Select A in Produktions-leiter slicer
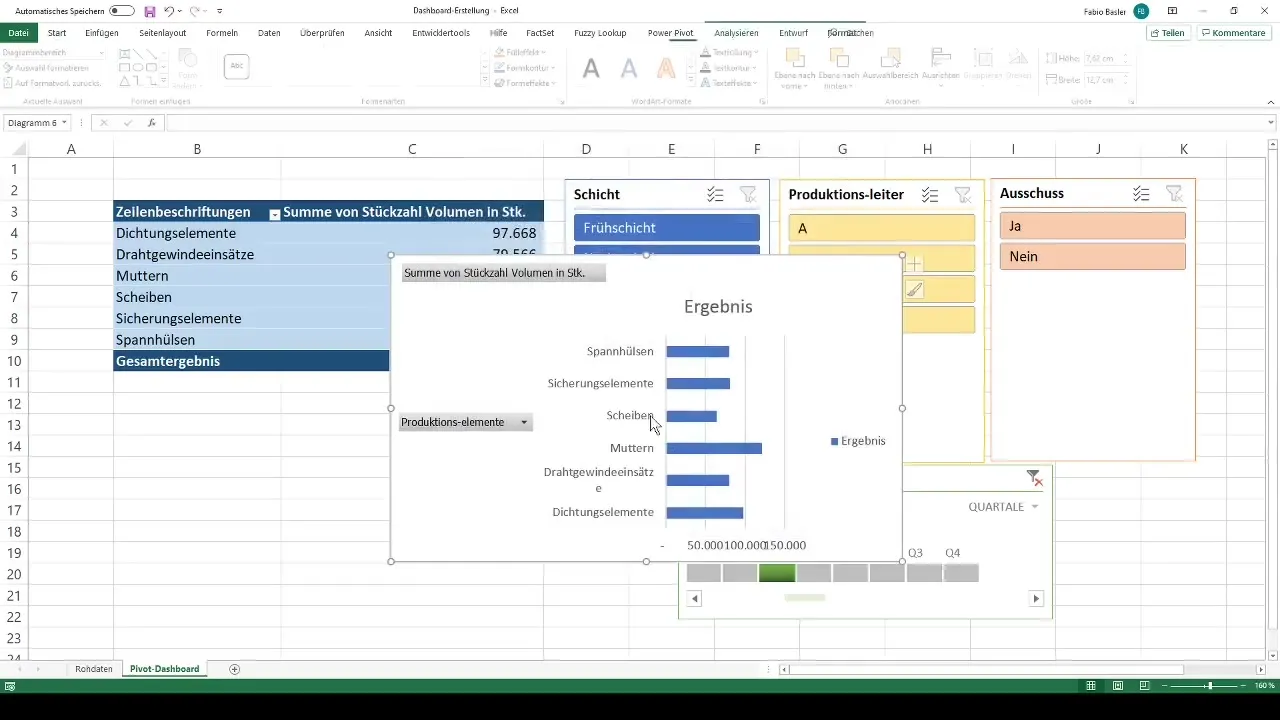The height and width of the screenshot is (720, 1280). [881, 228]
